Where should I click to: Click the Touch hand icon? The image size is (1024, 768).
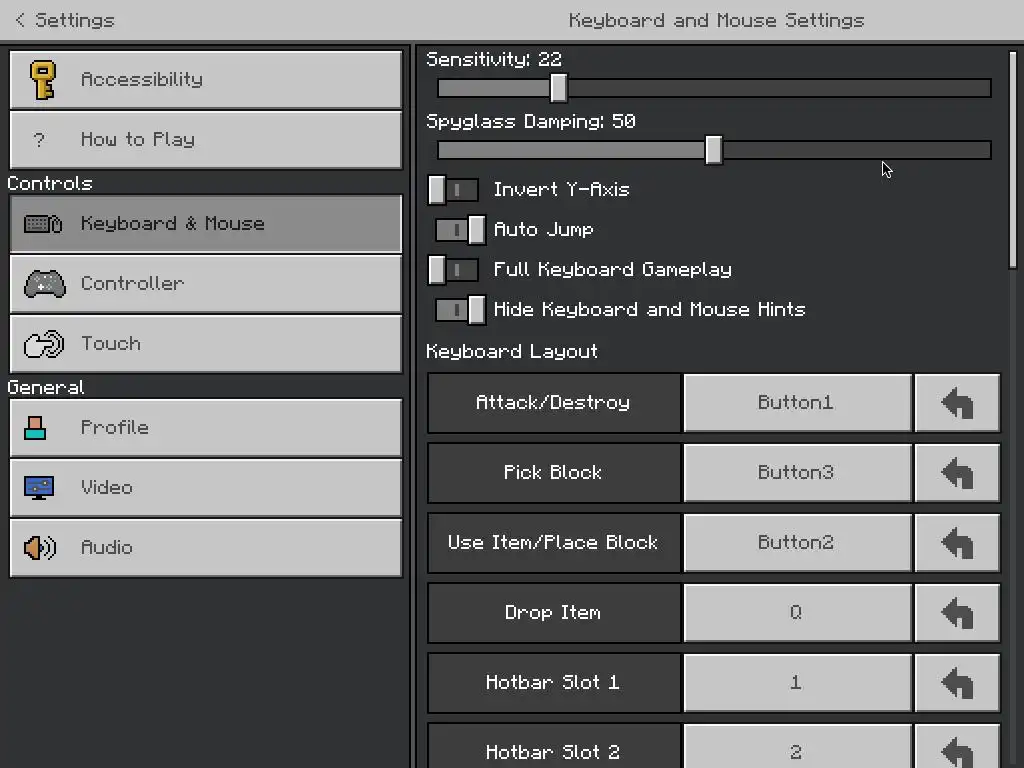point(44,344)
